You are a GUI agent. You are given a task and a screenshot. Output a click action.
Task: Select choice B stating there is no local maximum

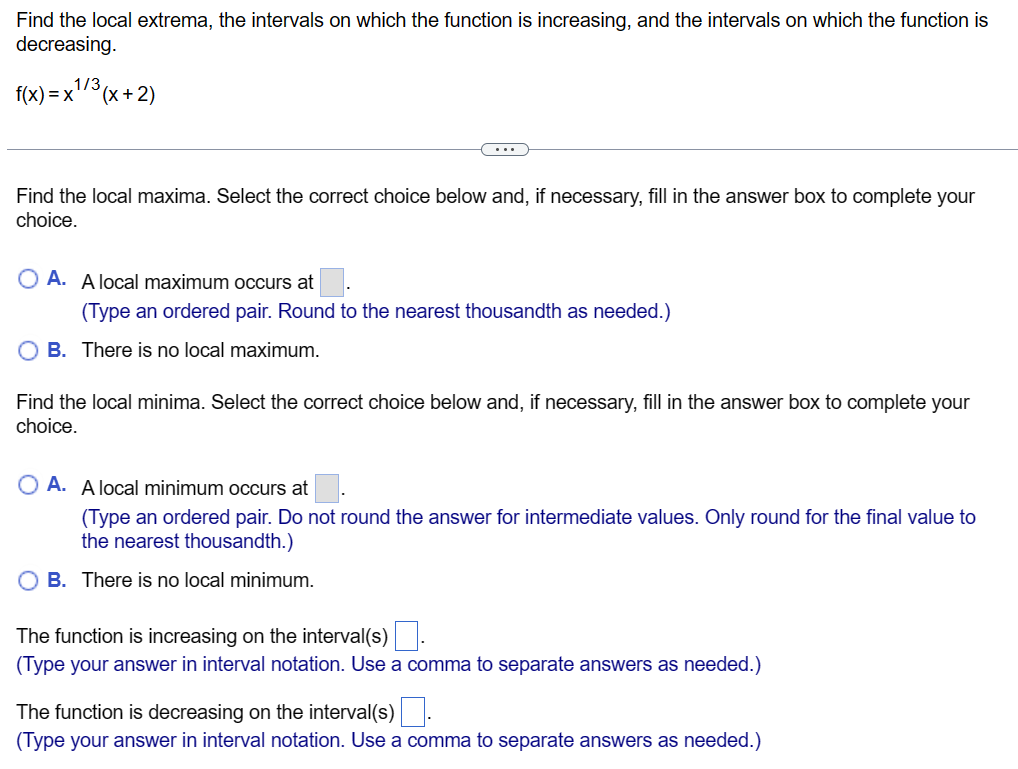click(x=27, y=350)
